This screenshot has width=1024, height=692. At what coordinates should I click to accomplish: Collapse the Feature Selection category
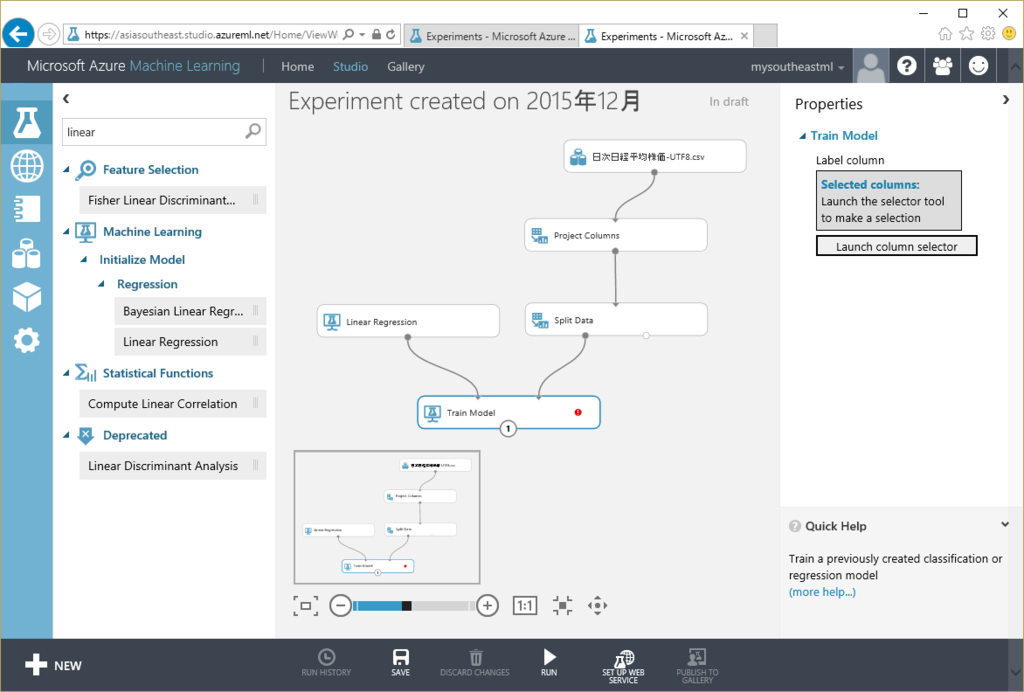point(66,170)
